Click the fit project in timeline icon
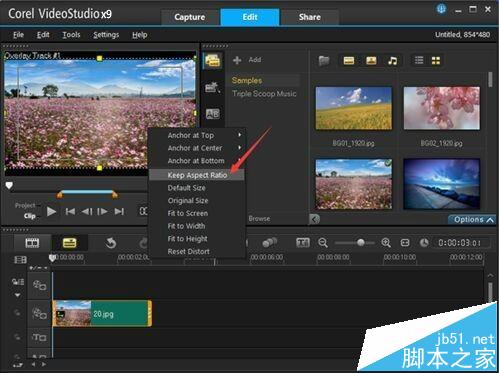499x373 pixels. pyautogui.click(x=405, y=243)
